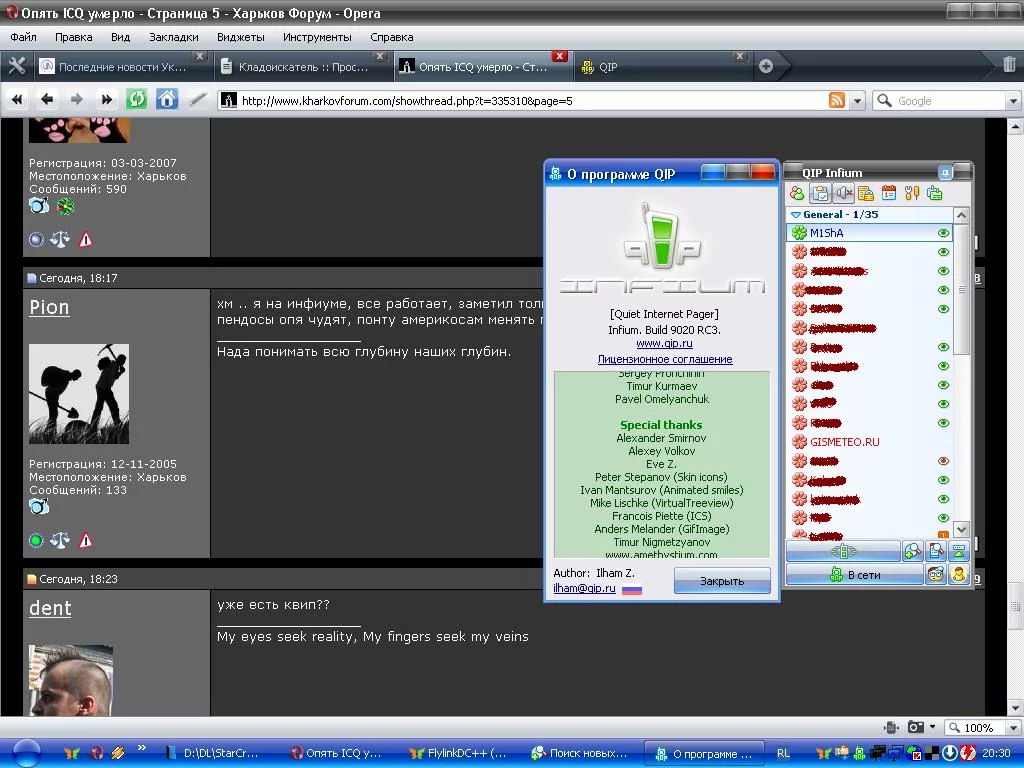Screen dimensions: 1024x768
Task: Click the Windows Start orb
Action: (x=26, y=754)
